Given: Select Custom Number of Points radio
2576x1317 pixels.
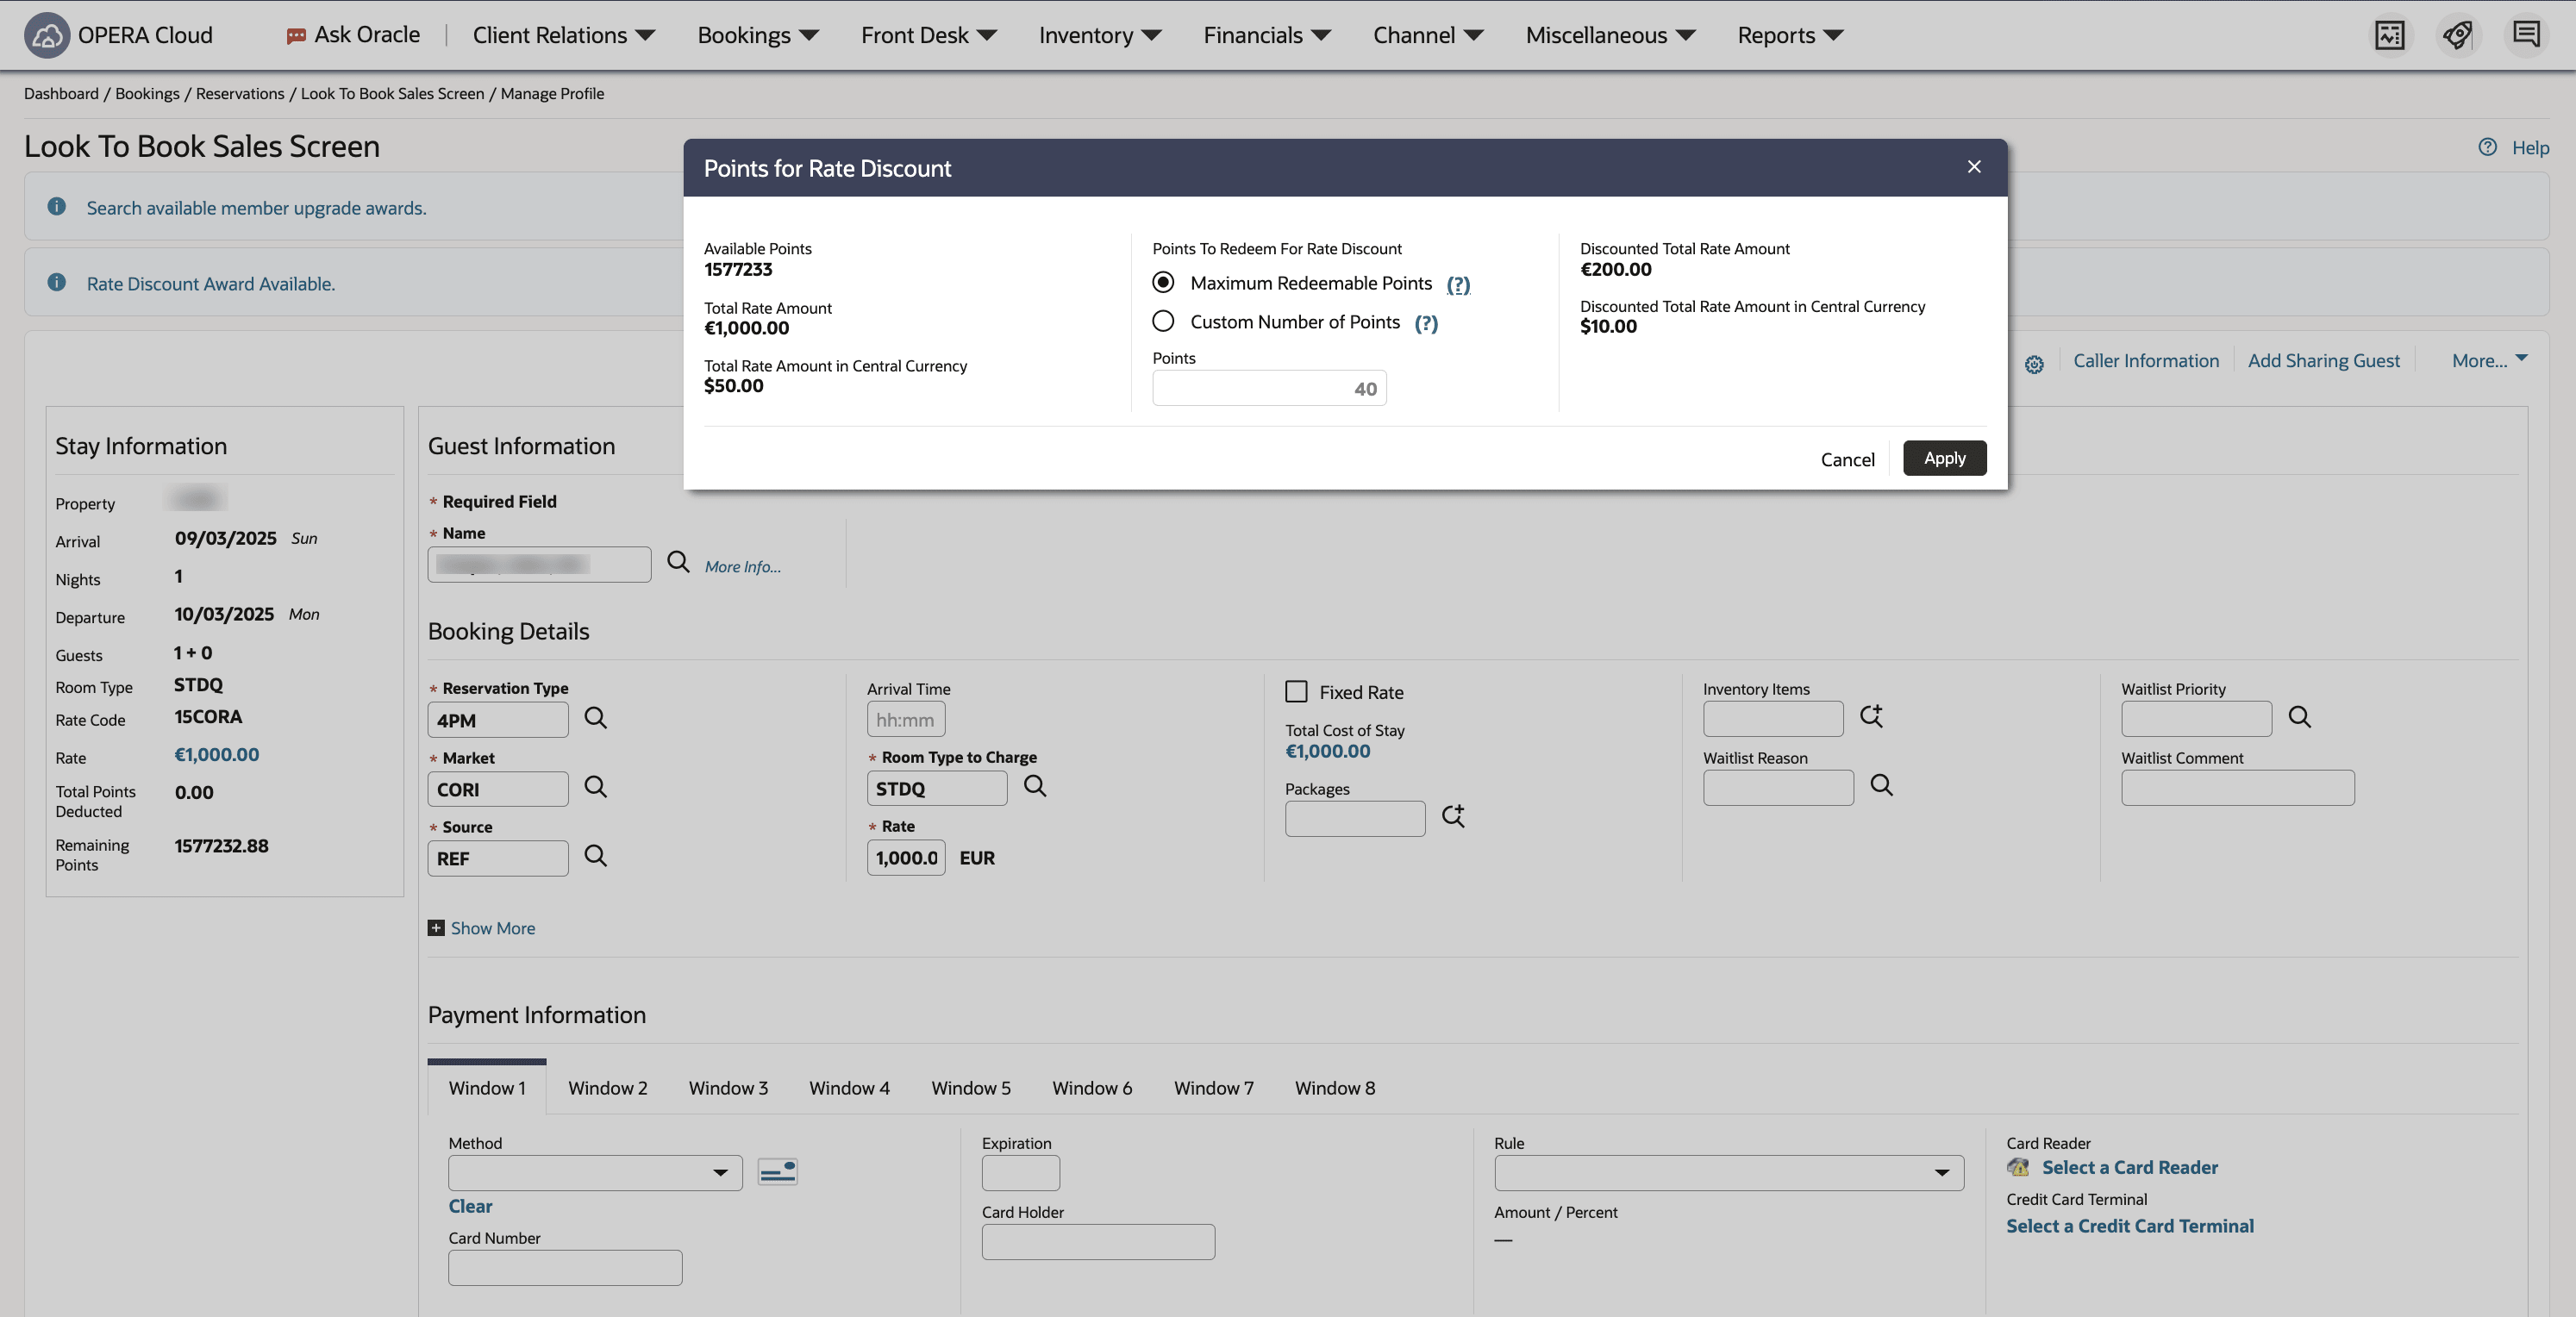Looking at the screenshot, I should click(1163, 321).
